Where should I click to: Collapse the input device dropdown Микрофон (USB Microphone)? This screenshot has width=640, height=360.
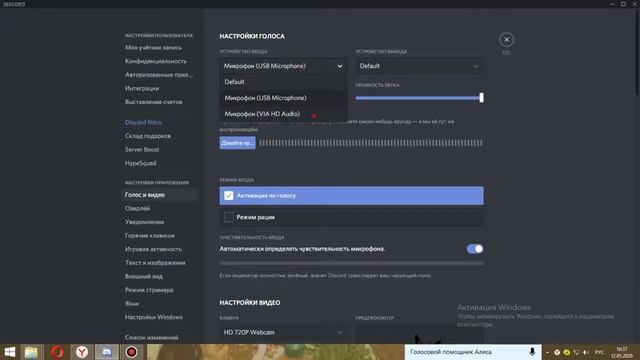[282, 66]
